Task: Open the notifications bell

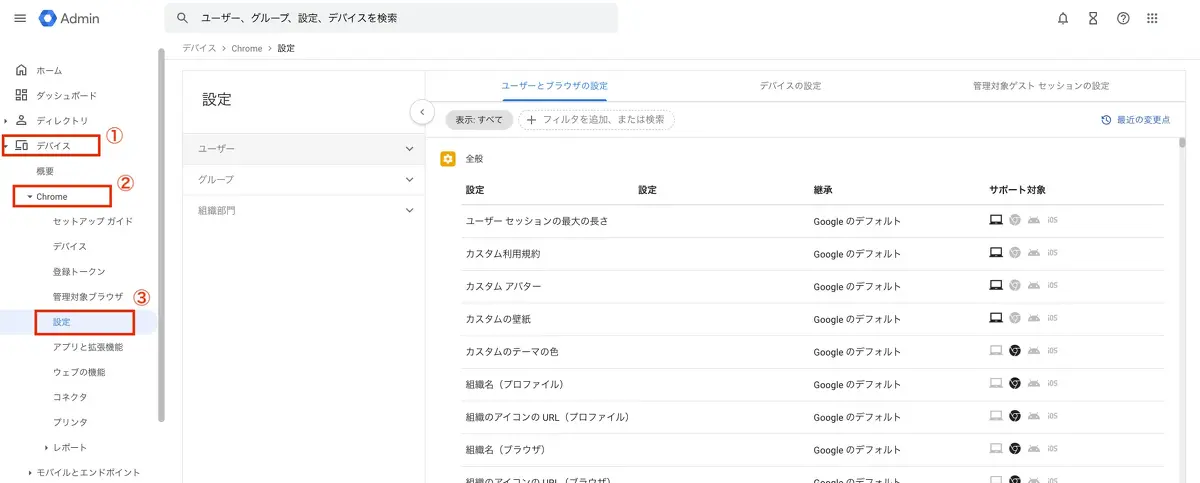Action: [1063, 18]
